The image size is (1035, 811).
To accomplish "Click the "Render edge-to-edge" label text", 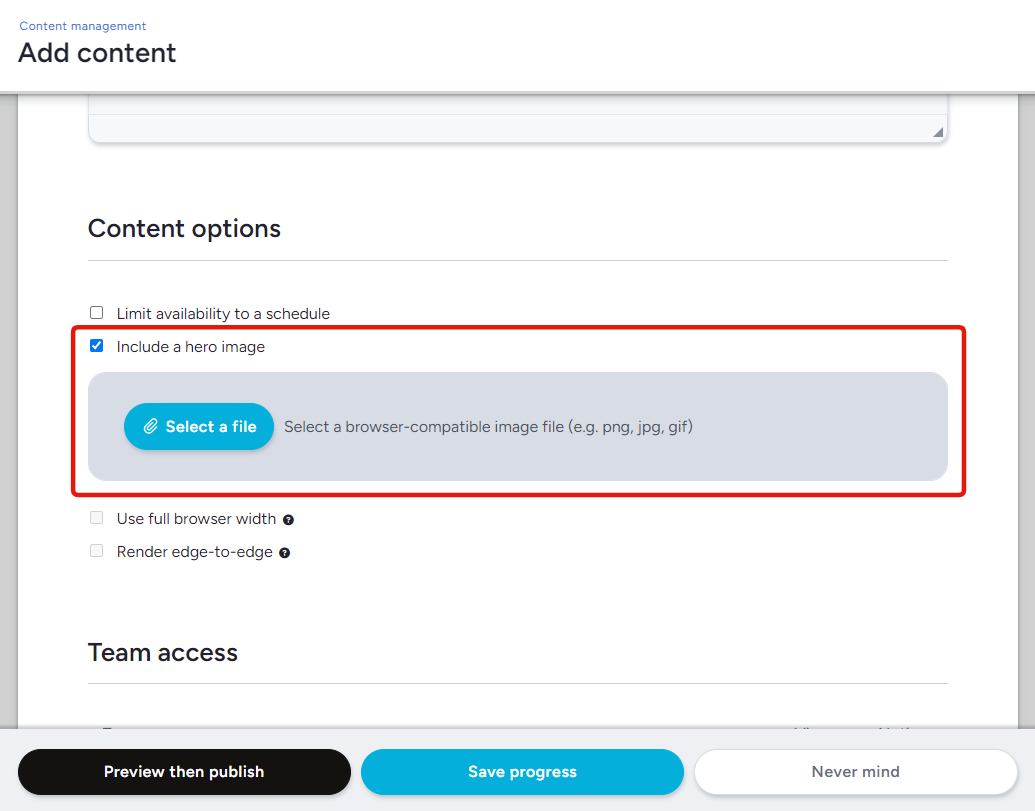I will point(194,552).
